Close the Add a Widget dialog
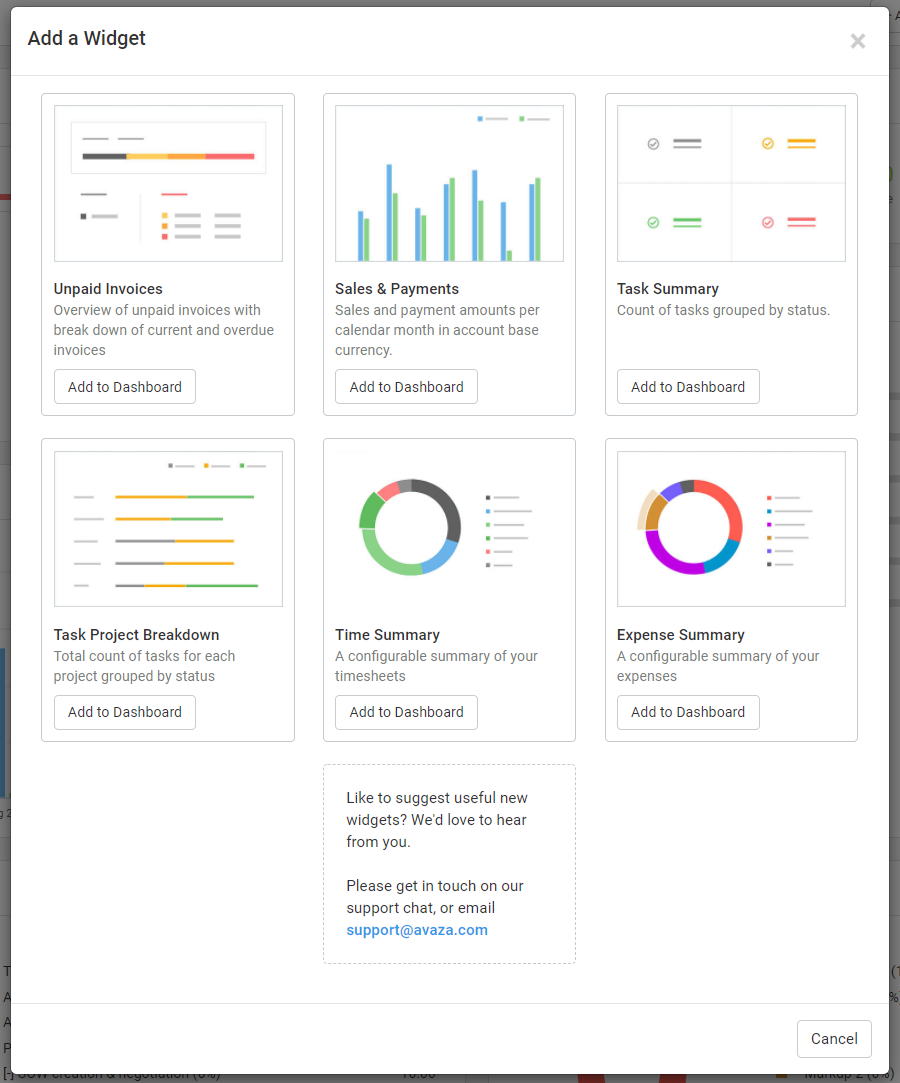This screenshot has height=1083, width=900. click(857, 41)
